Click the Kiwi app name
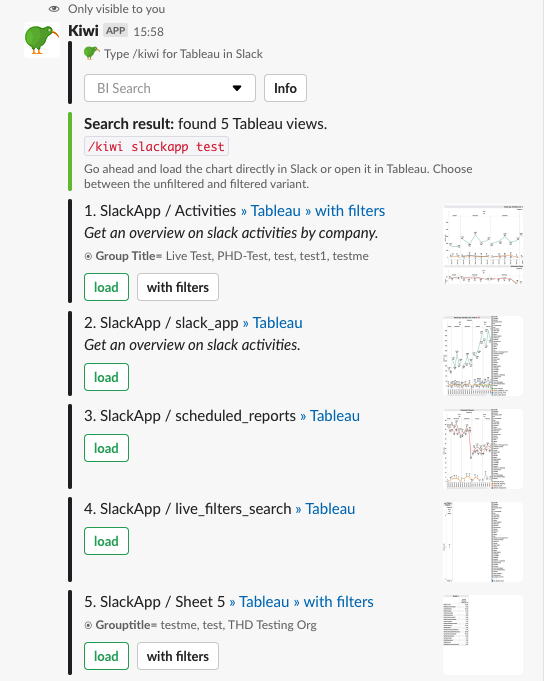 point(83,31)
